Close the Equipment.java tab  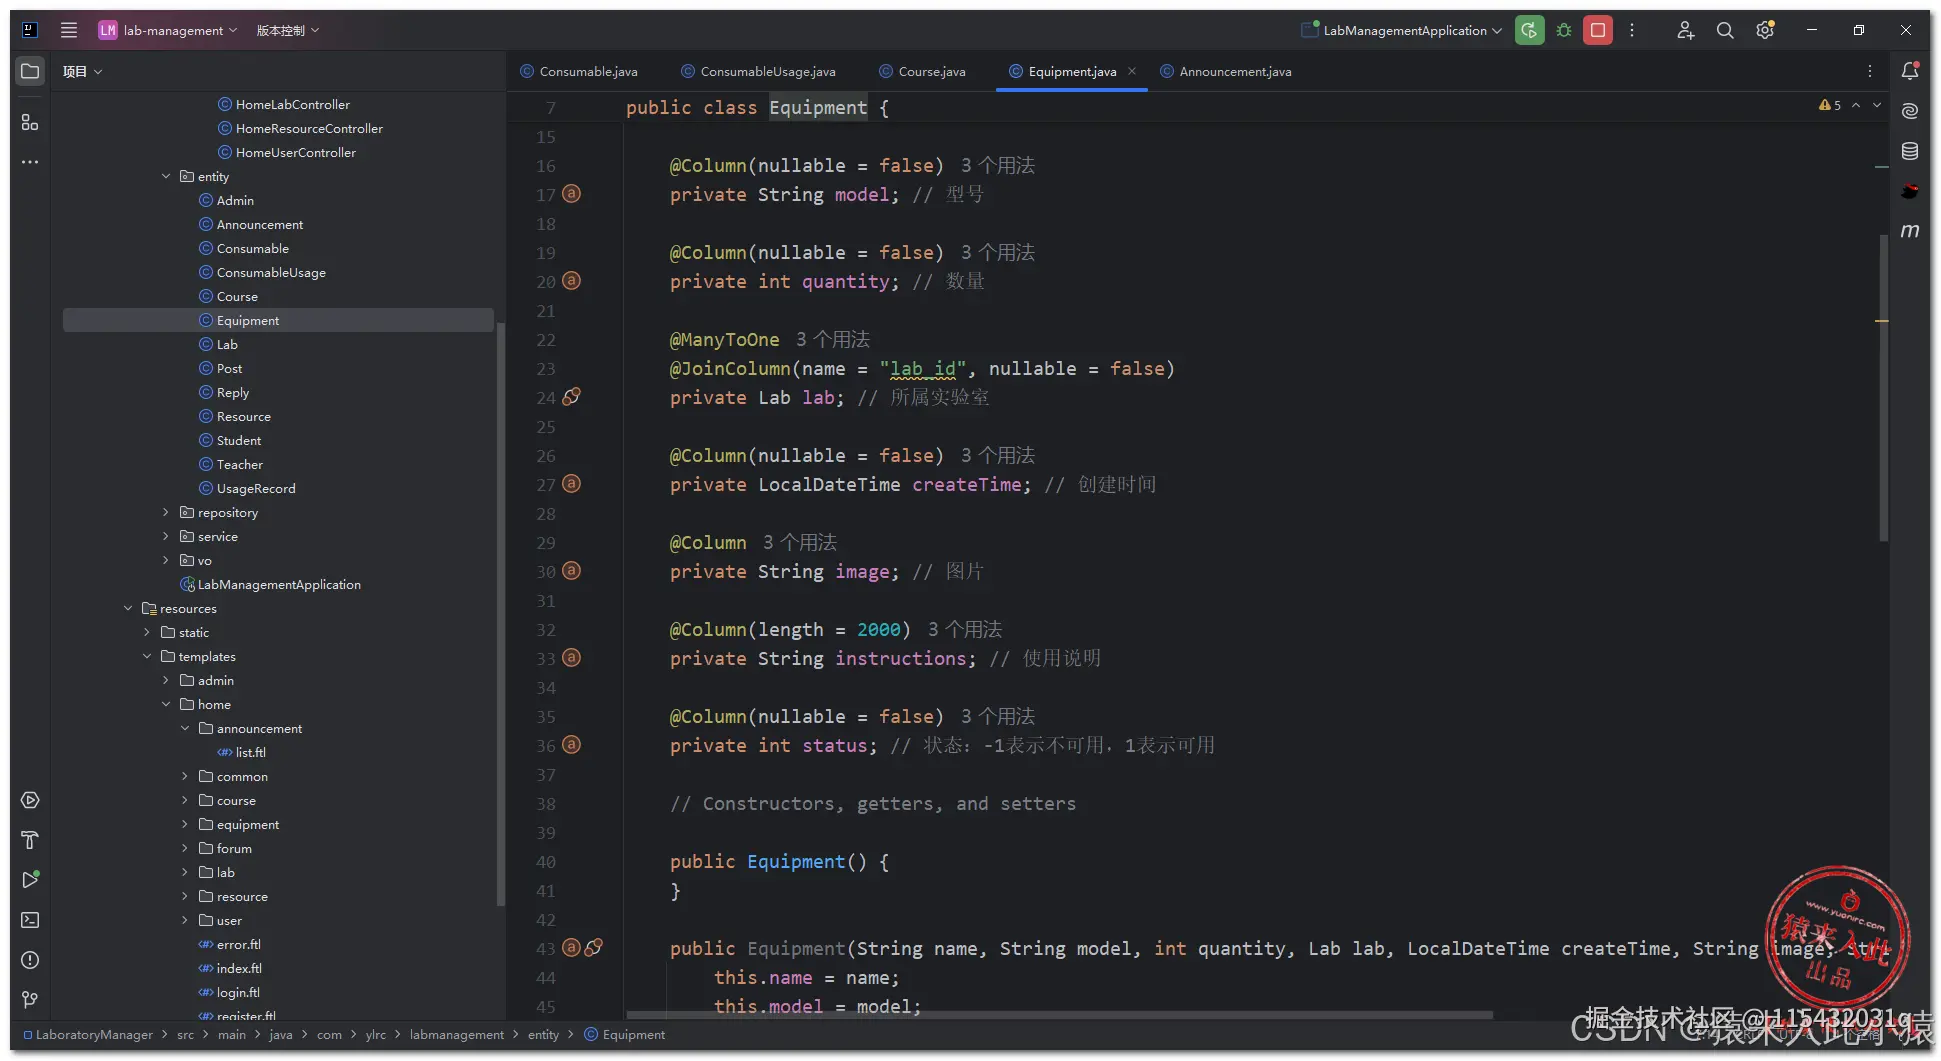(1132, 71)
